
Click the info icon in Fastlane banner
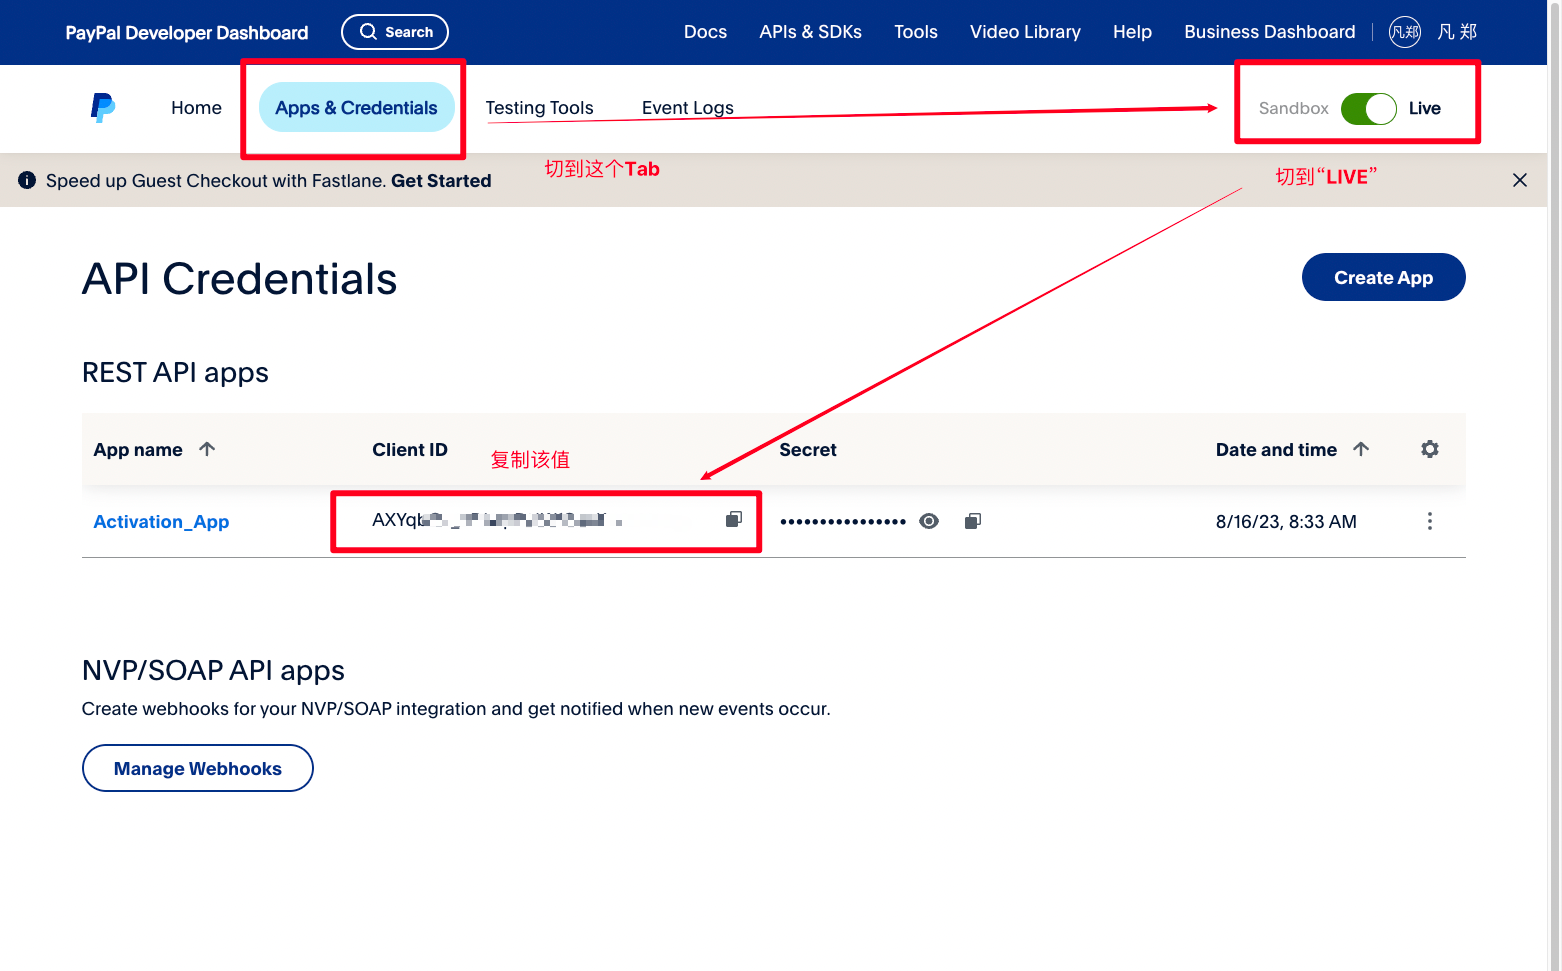coord(27,180)
